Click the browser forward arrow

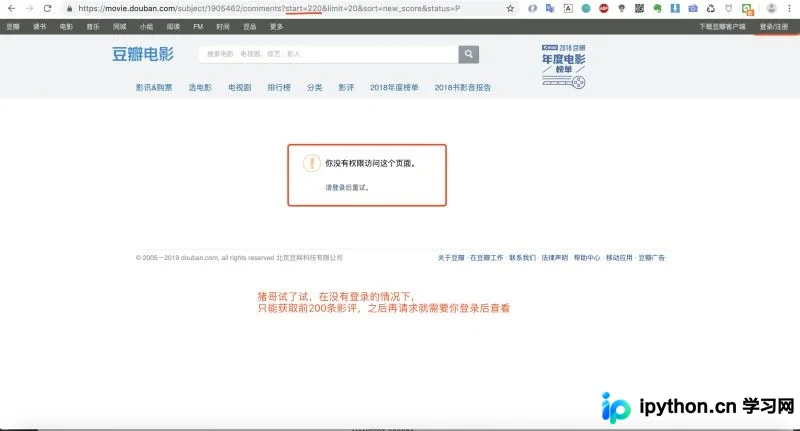click(x=30, y=9)
